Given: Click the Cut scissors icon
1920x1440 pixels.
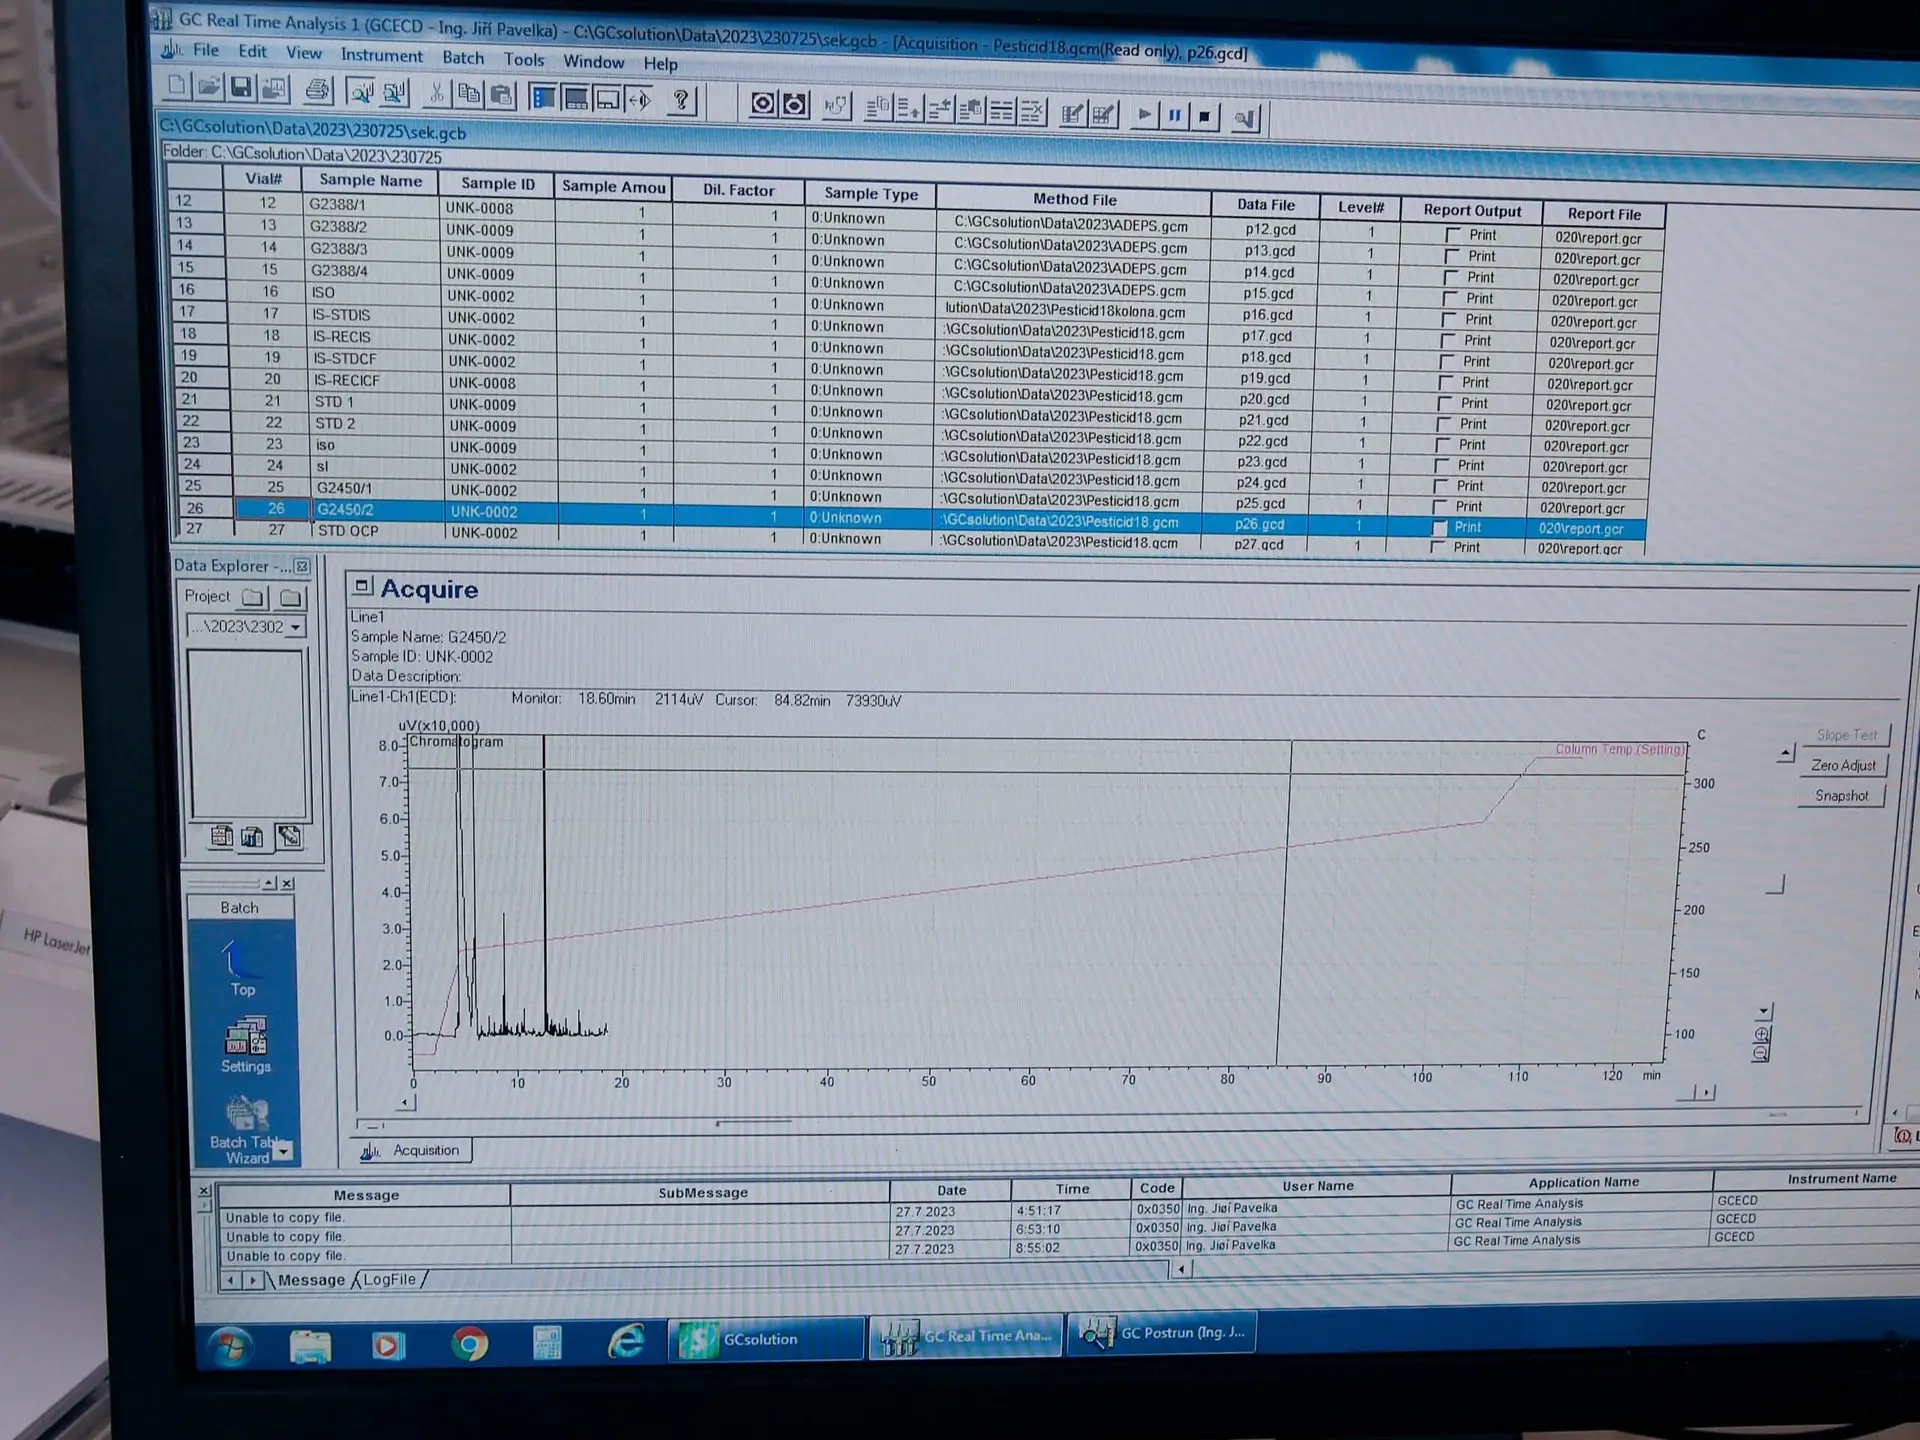Looking at the screenshot, I should [x=436, y=94].
